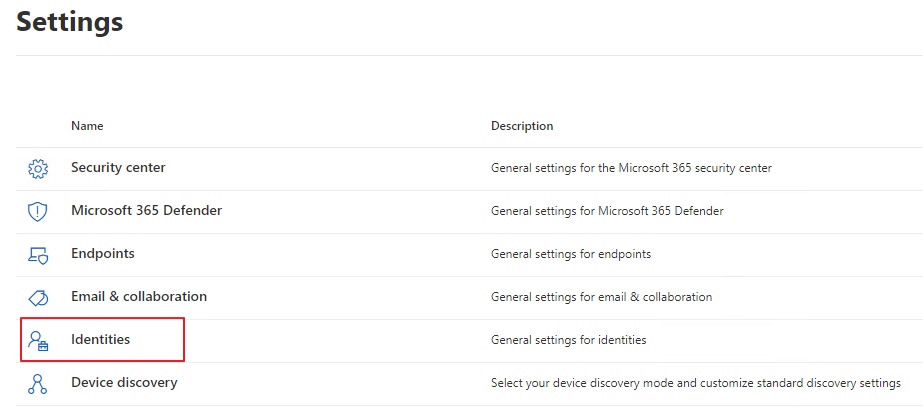Open the highlighted Identities settings
The image size is (923, 409).
(101, 340)
